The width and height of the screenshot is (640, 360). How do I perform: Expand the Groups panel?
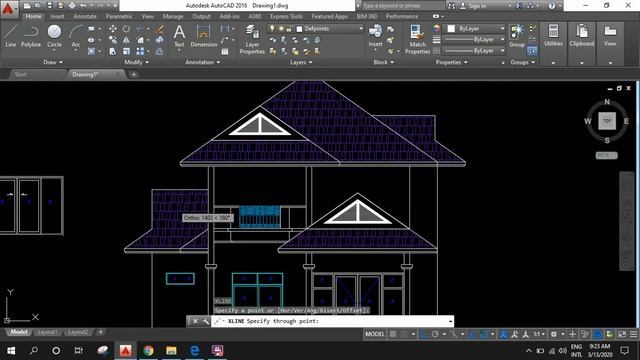coord(523,62)
